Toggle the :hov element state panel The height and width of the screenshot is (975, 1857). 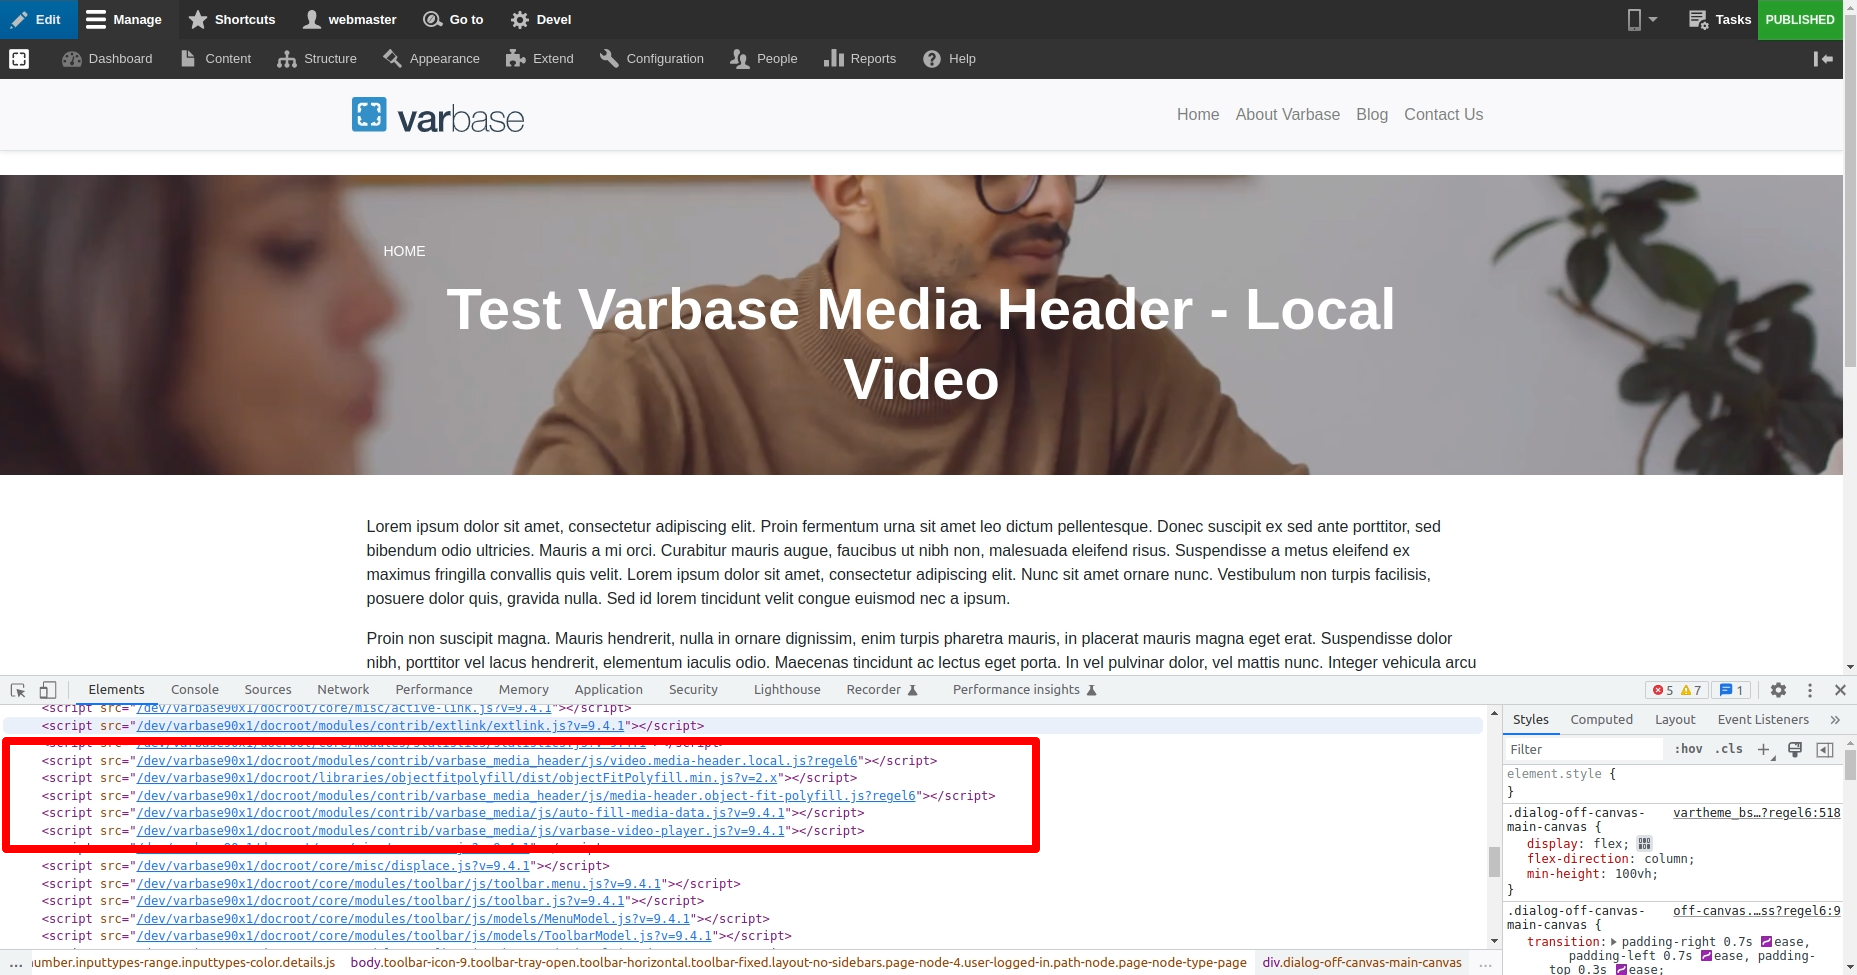pyautogui.click(x=1688, y=749)
